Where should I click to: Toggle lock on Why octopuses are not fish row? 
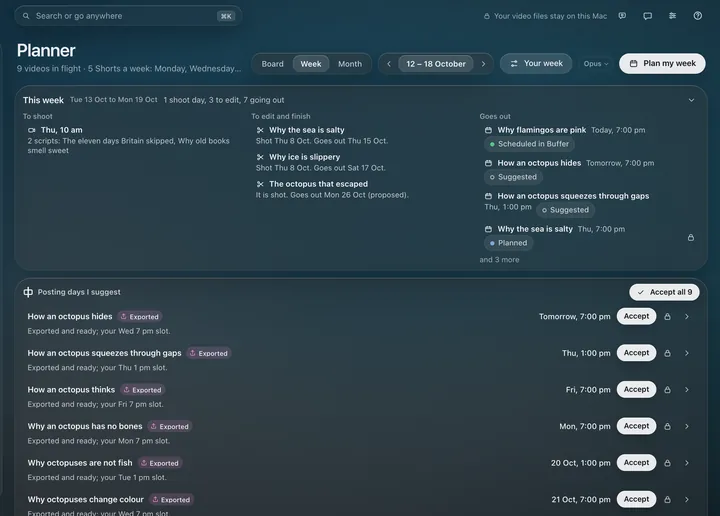click(667, 463)
